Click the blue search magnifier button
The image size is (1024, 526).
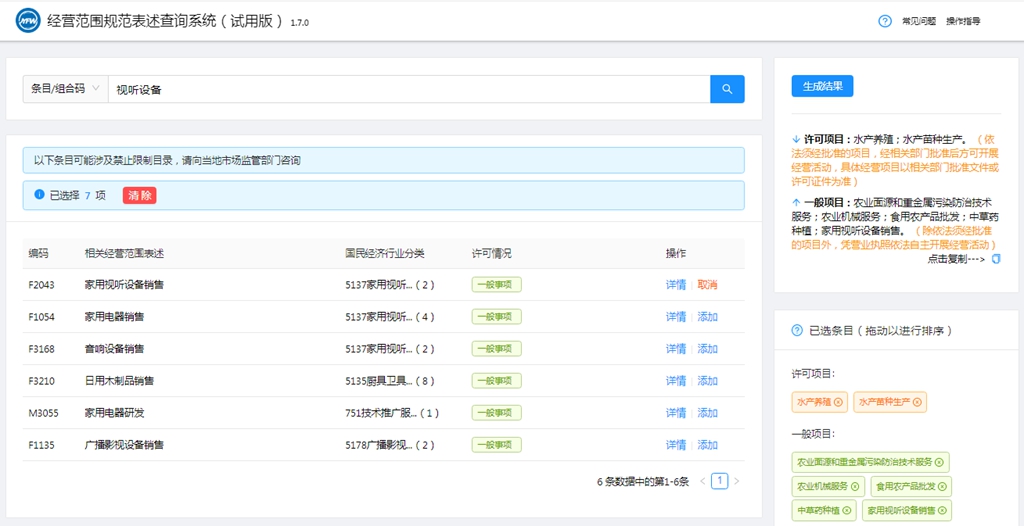point(727,89)
